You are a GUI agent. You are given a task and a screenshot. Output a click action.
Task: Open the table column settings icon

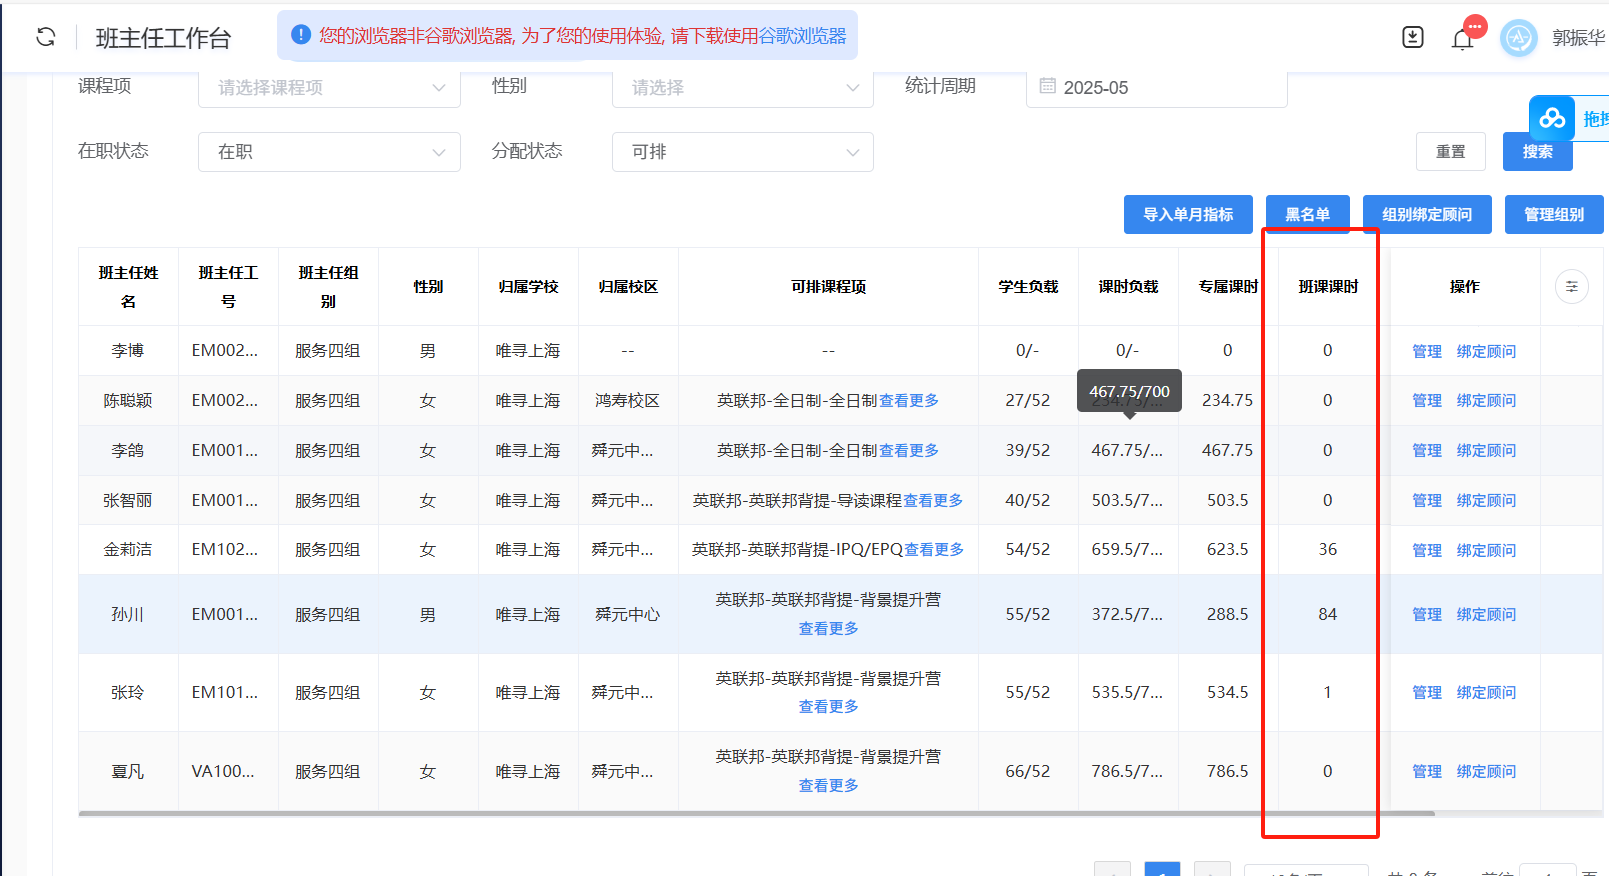coord(1571,287)
